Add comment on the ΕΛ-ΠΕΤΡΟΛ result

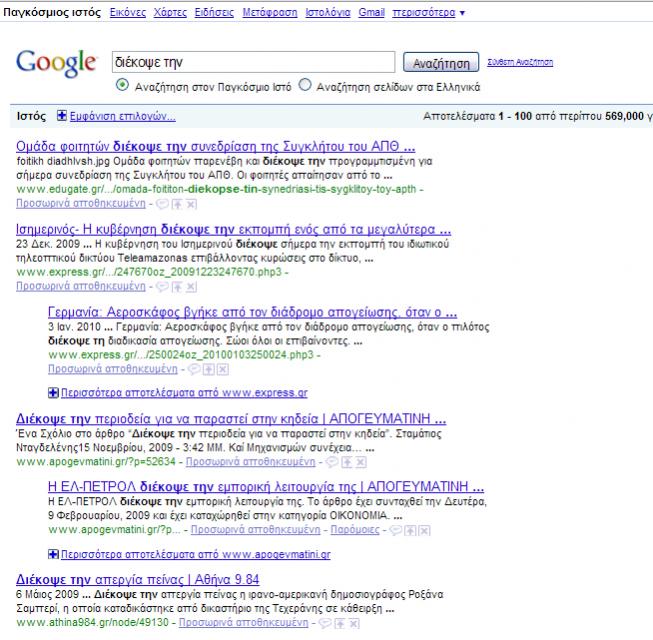[x=396, y=530]
